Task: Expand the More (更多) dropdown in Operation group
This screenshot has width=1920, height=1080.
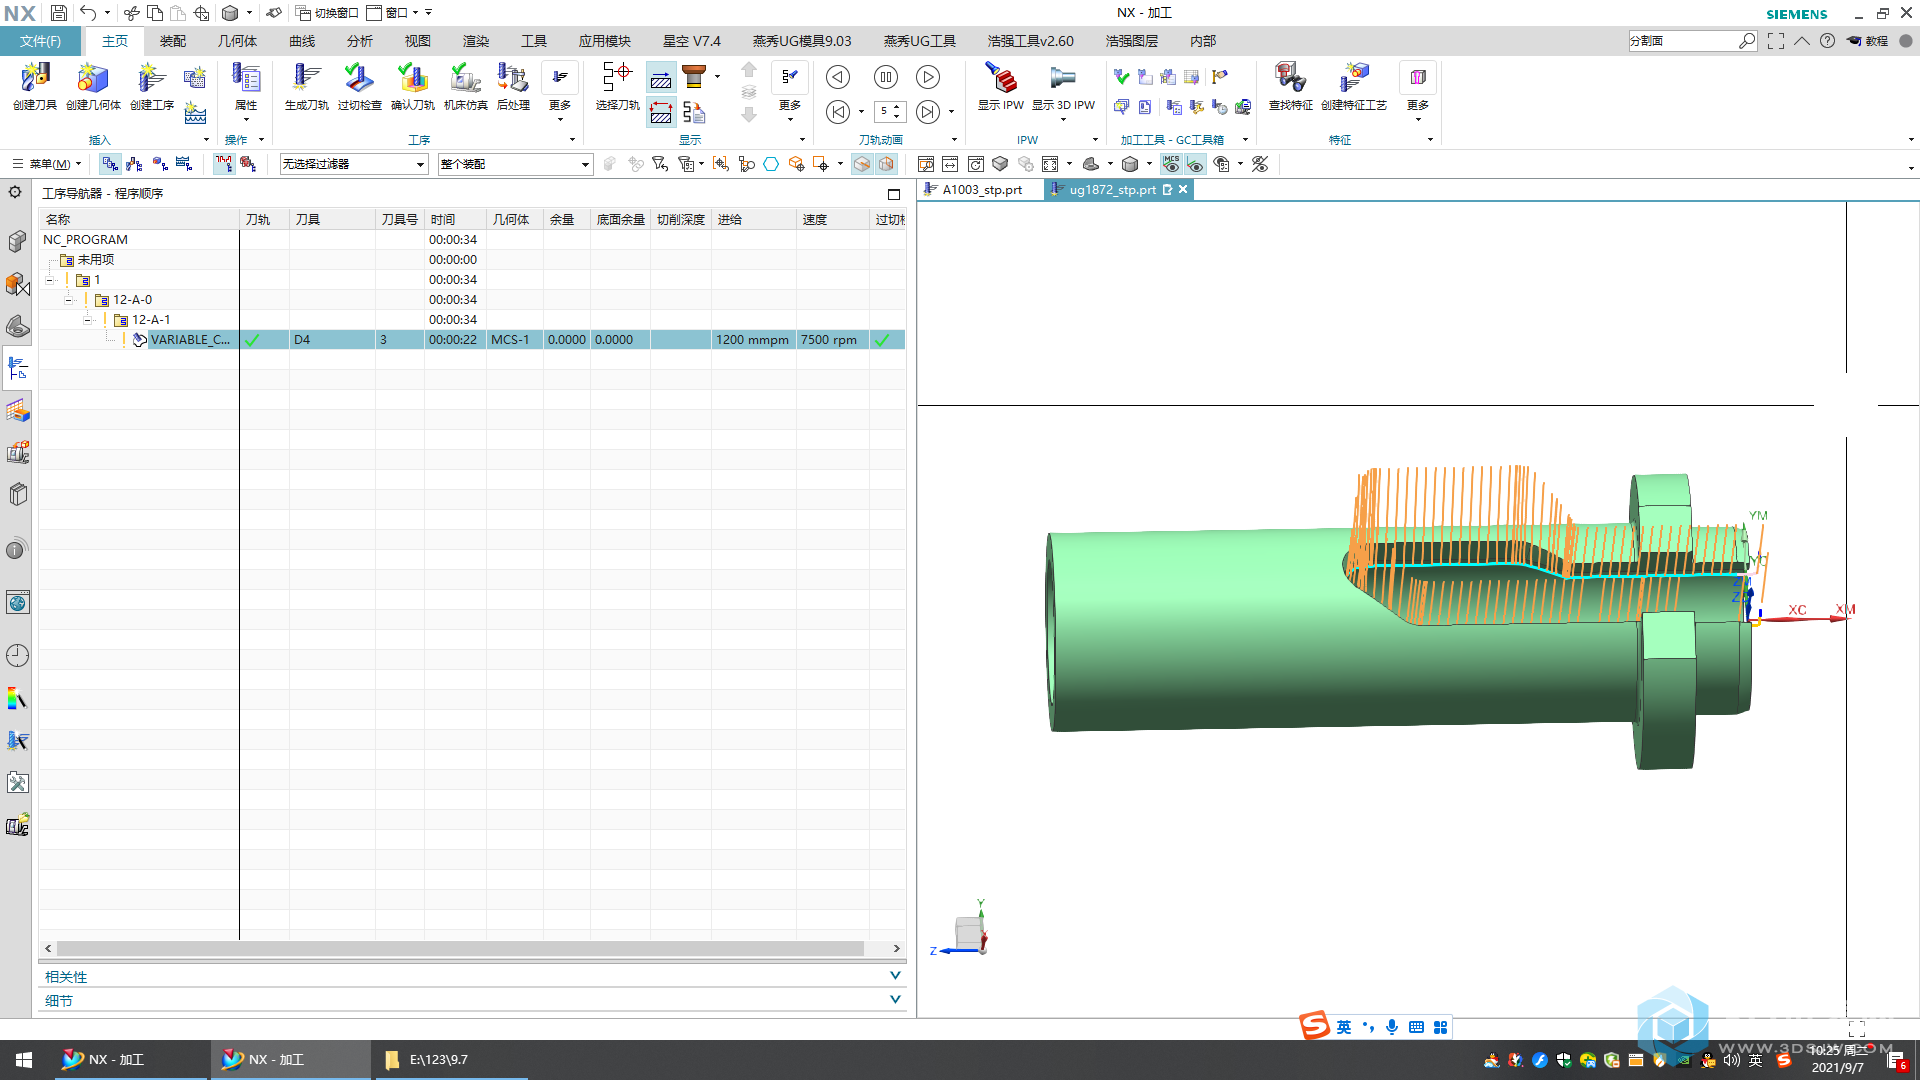Action: [x=560, y=92]
